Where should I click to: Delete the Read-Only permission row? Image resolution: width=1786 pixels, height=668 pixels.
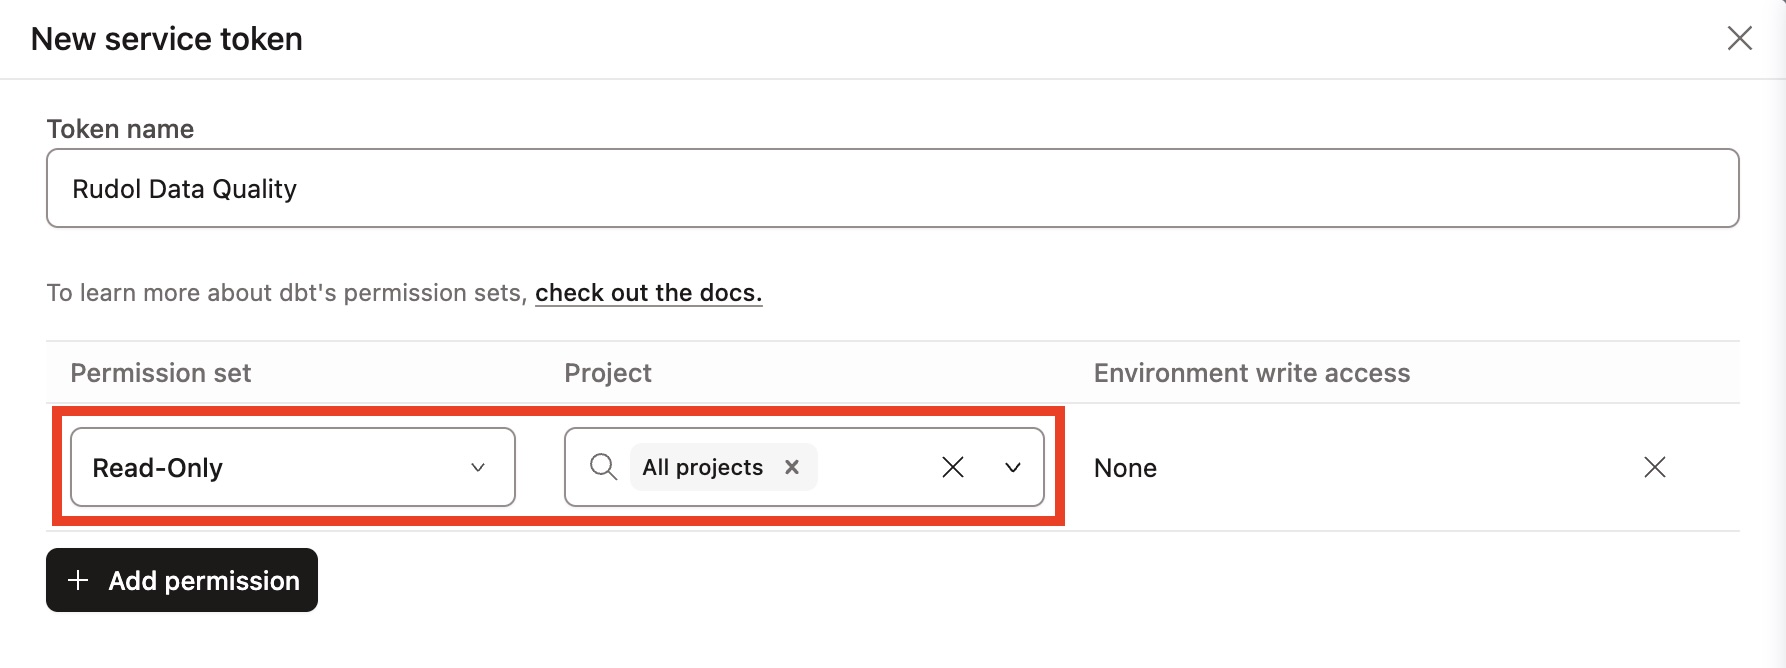click(1655, 467)
